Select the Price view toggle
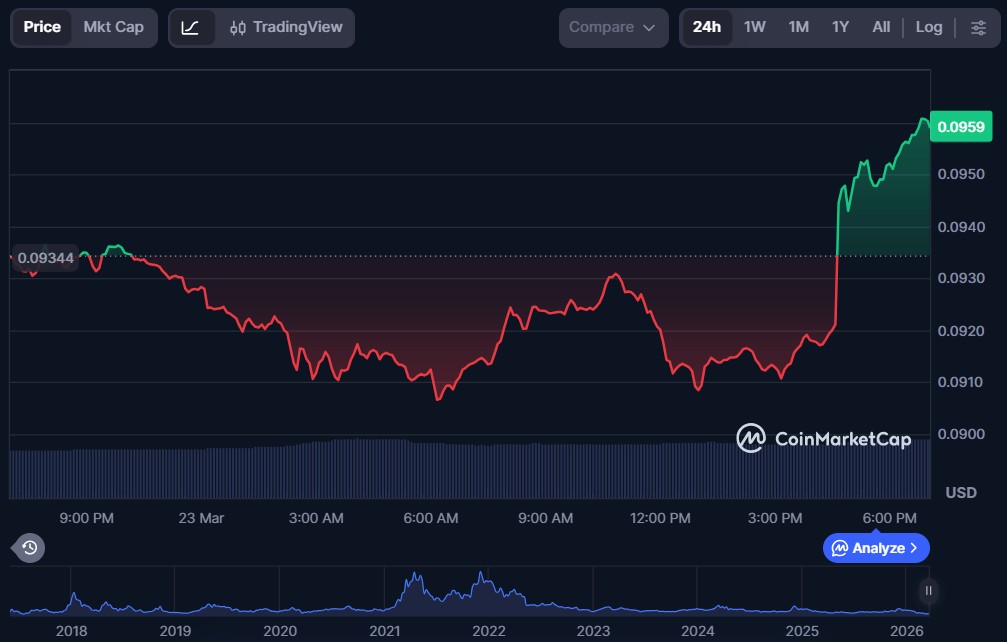 [42, 27]
